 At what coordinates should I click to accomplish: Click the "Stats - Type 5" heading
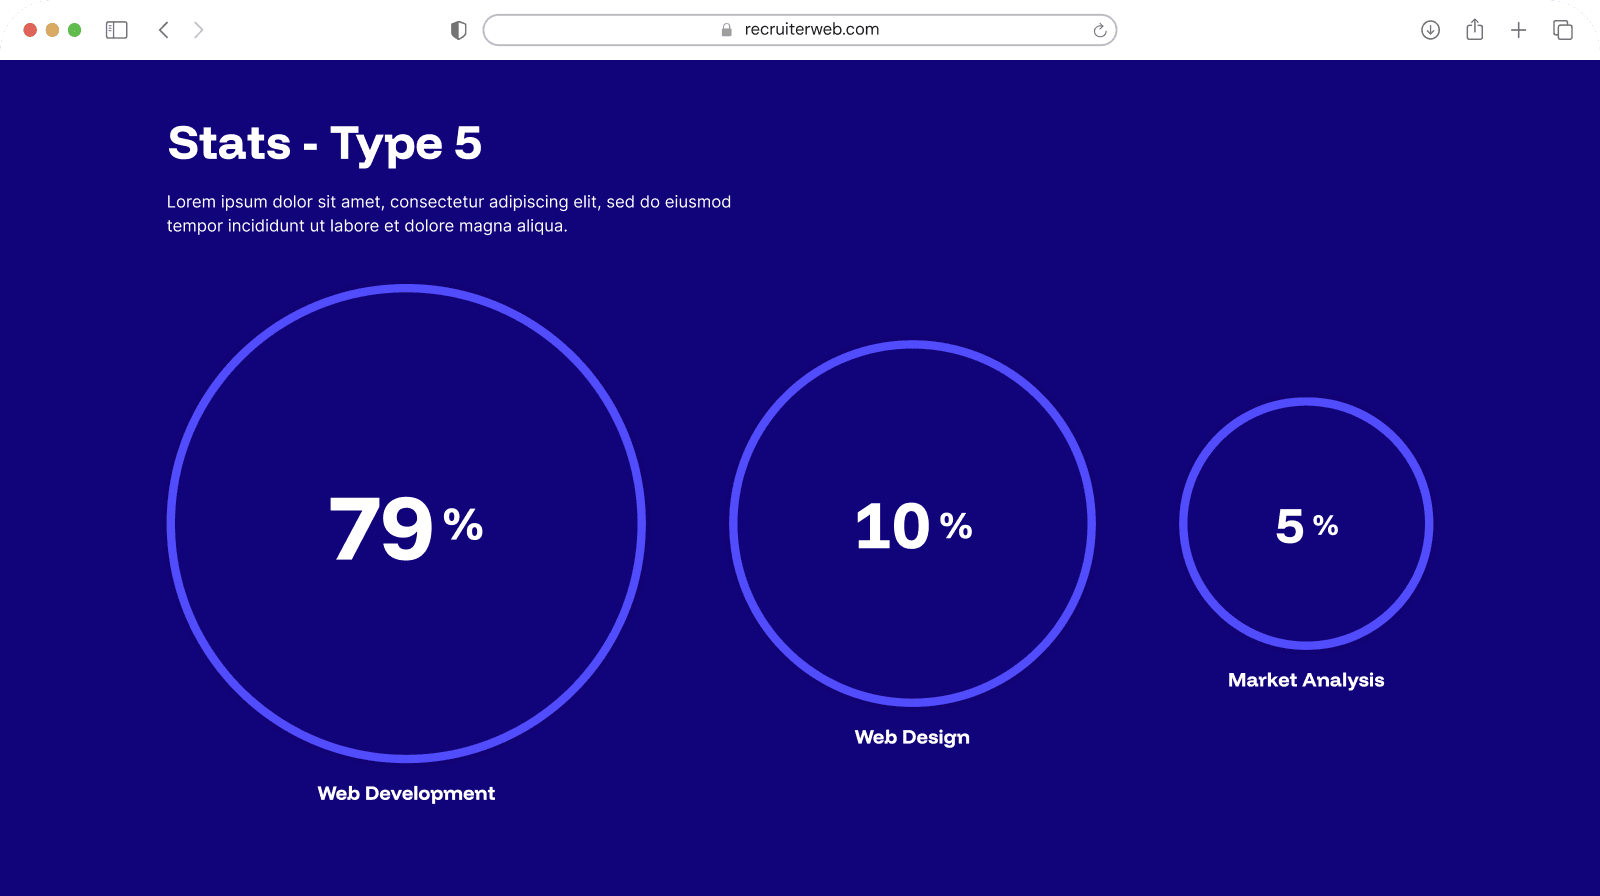[x=324, y=143]
